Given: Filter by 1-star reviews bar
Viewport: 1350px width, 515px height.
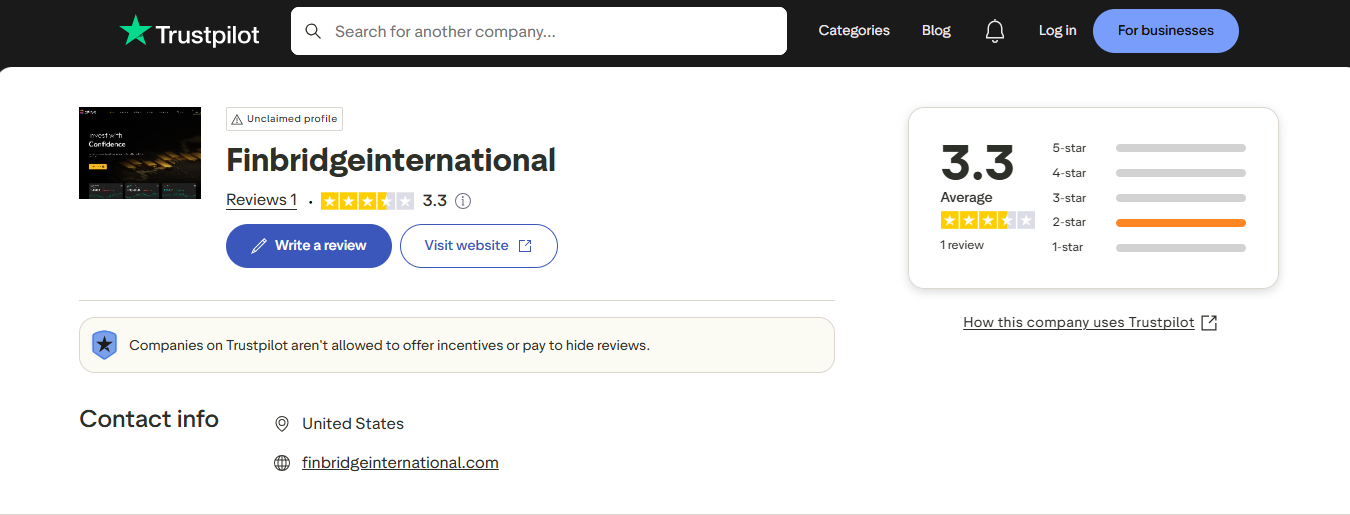Looking at the screenshot, I should pyautogui.click(x=1181, y=247).
